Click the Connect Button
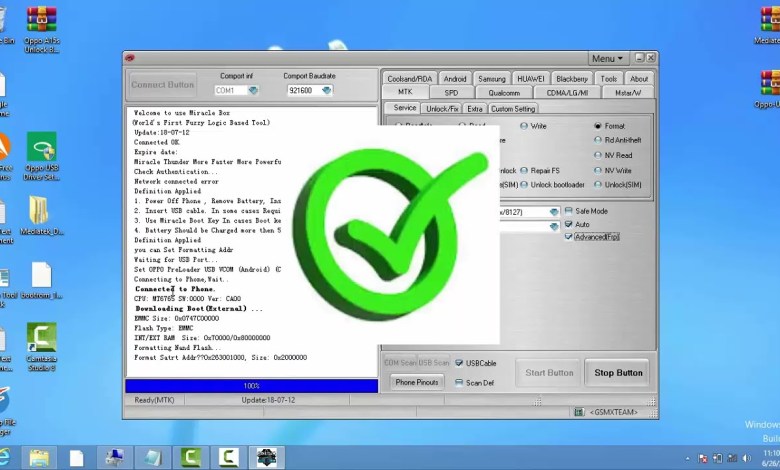This screenshot has width=780, height=470. click(x=163, y=85)
